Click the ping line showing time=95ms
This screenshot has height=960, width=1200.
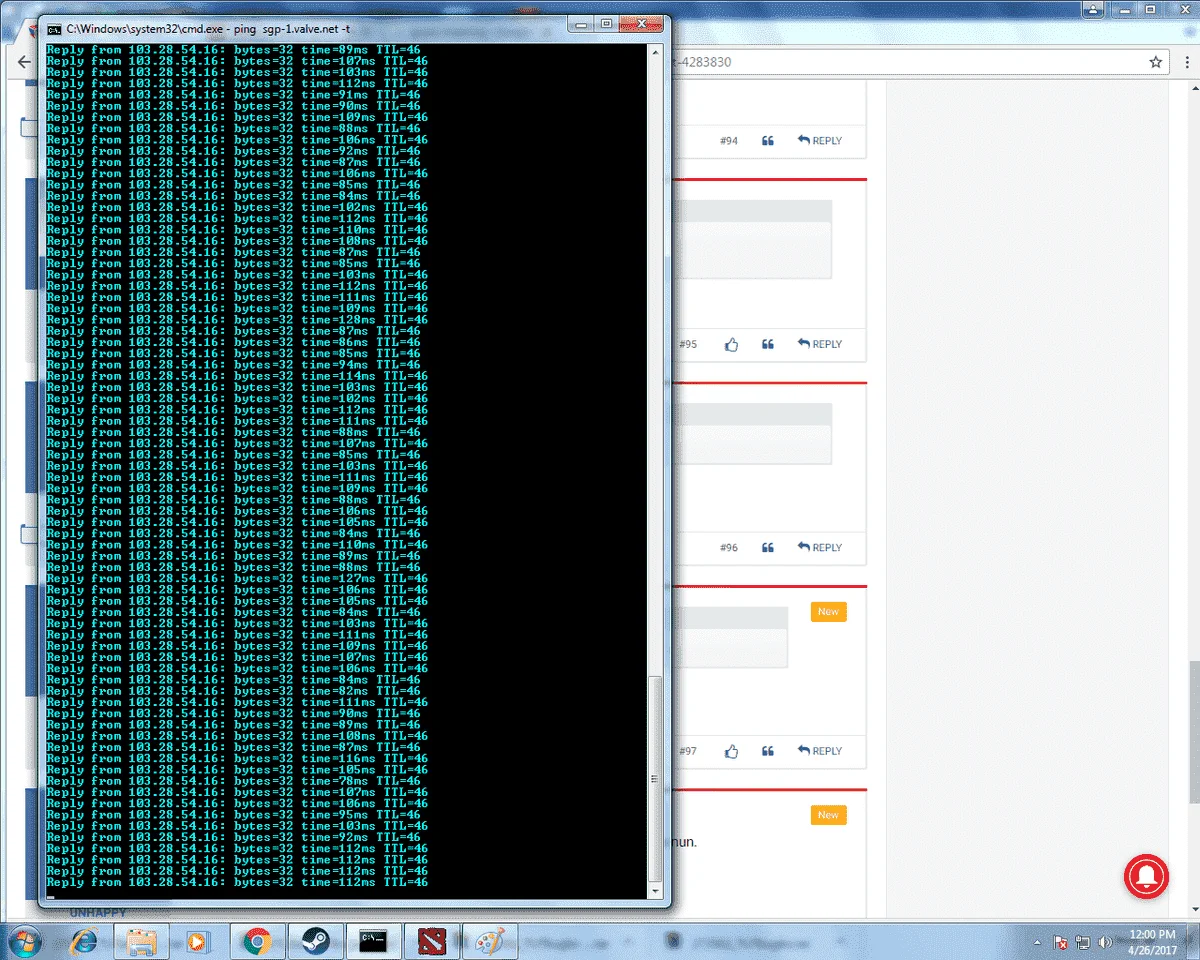tap(233, 815)
